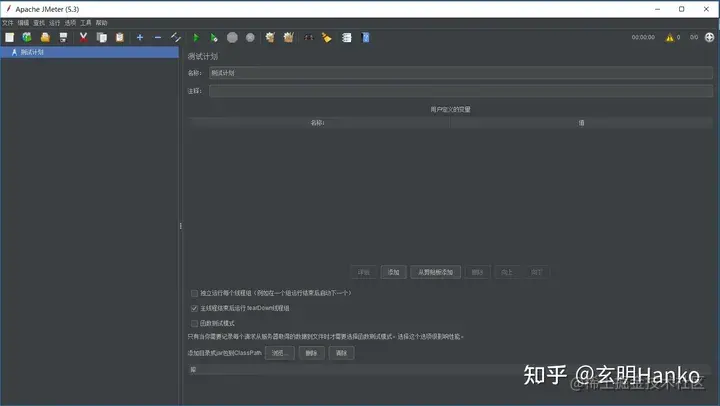Enable 函数测试模式 checkbox
The width and height of the screenshot is (720, 406).
(194, 323)
